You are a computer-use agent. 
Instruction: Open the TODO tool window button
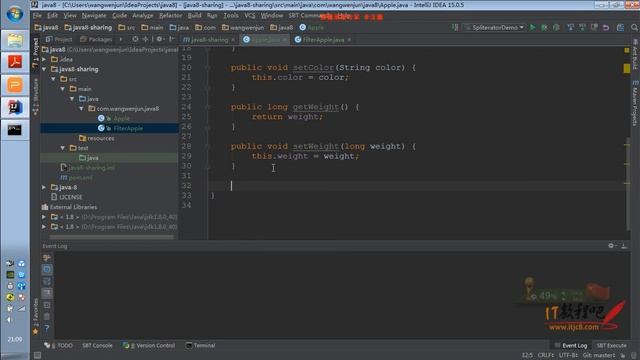[x=59, y=345]
